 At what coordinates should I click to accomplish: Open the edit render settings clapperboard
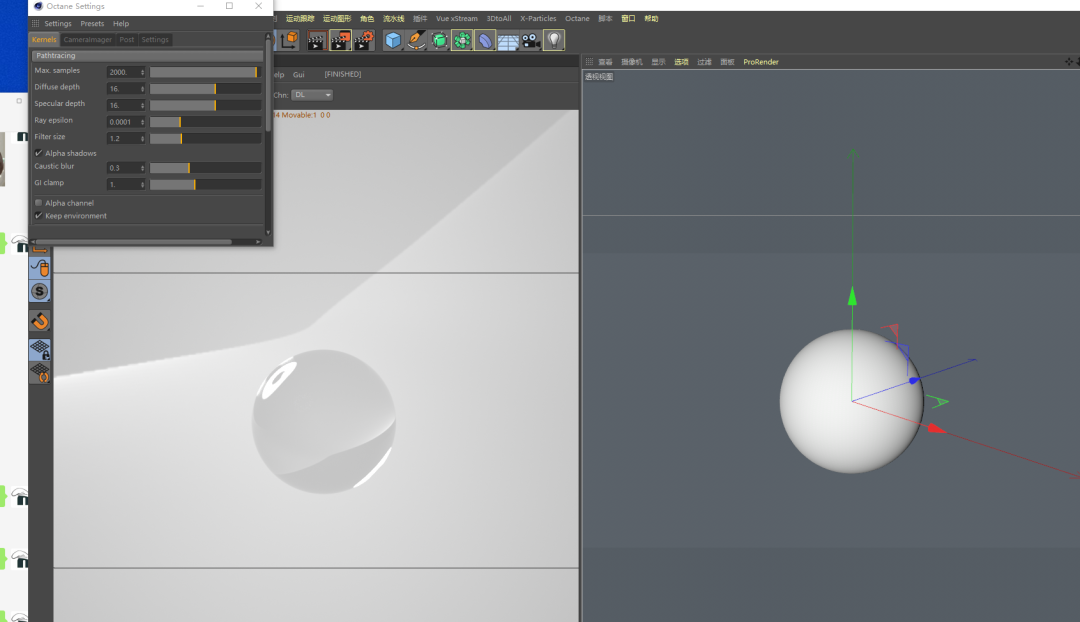pos(364,40)
